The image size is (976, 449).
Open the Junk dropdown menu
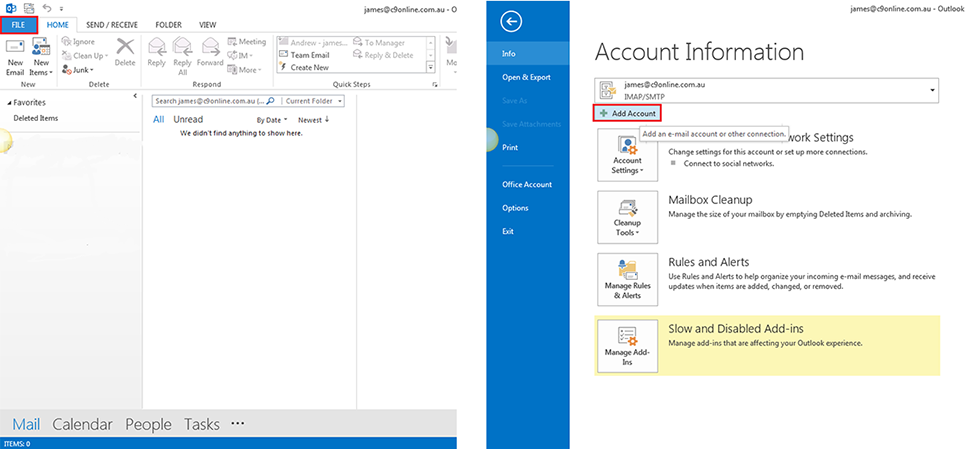coord(78,70)
